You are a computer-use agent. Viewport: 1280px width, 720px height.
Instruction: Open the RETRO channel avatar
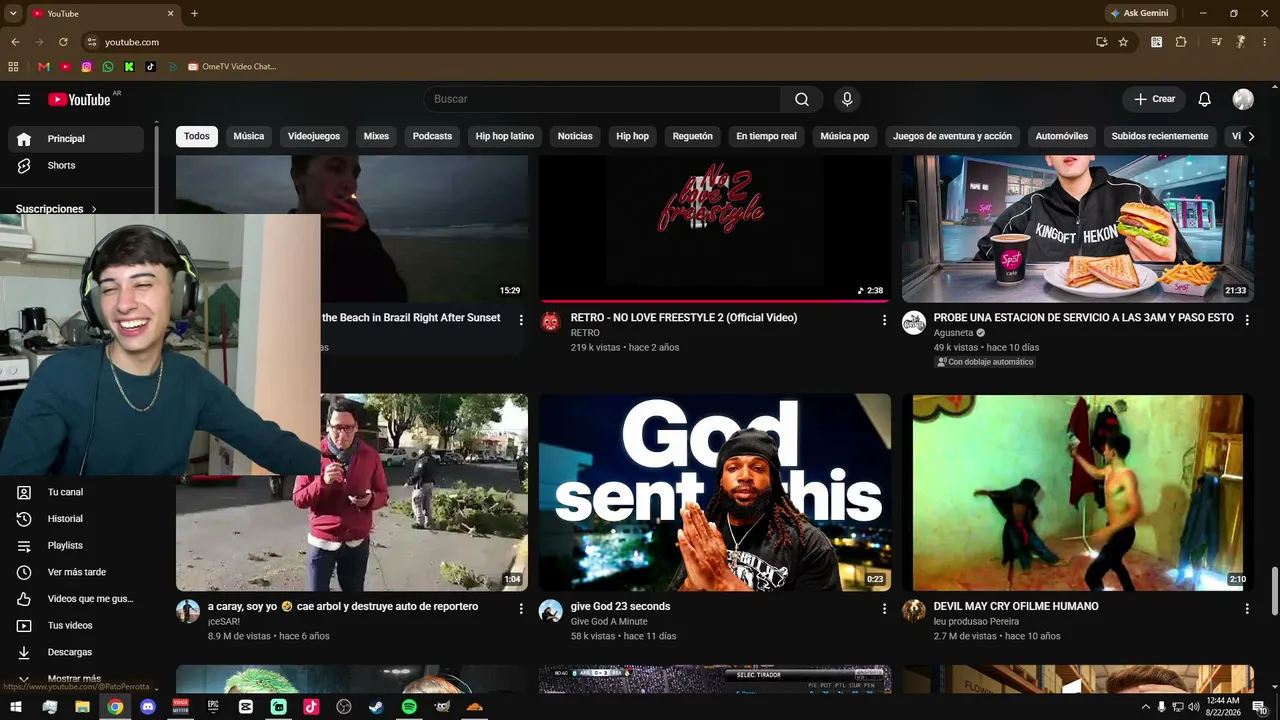tap(551, 322)
